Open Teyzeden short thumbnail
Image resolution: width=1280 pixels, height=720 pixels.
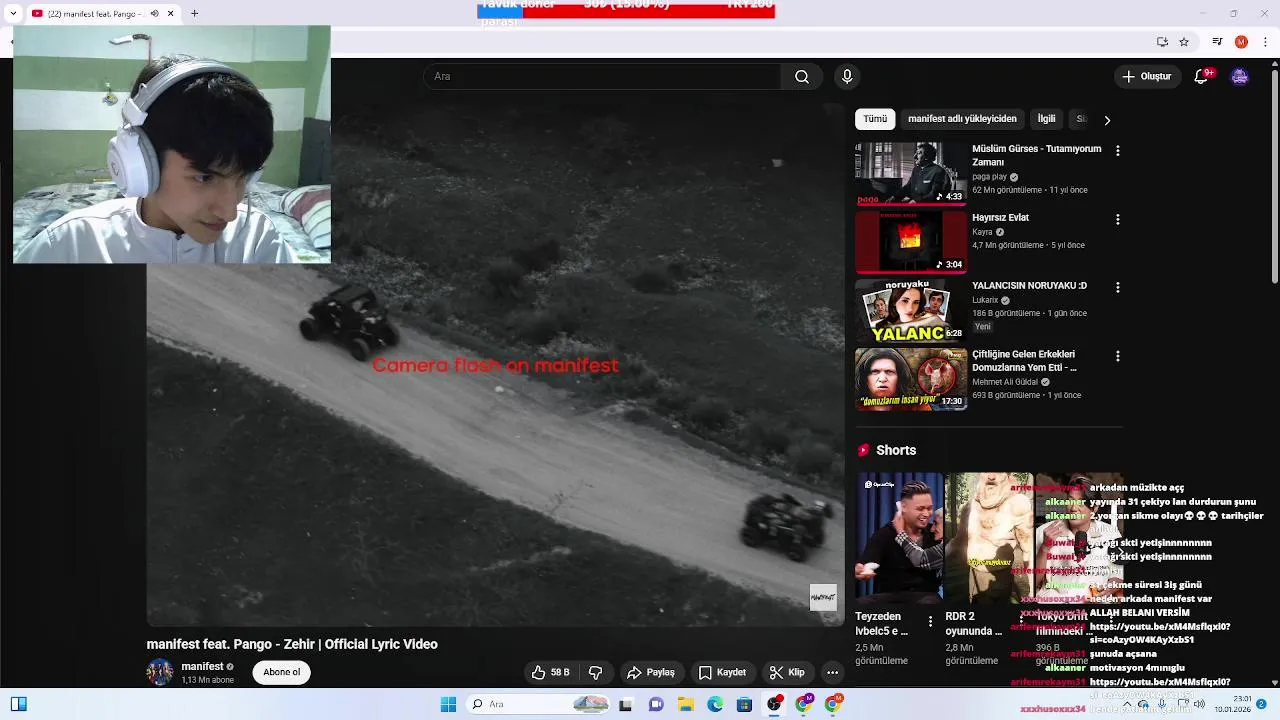(898, 538)
